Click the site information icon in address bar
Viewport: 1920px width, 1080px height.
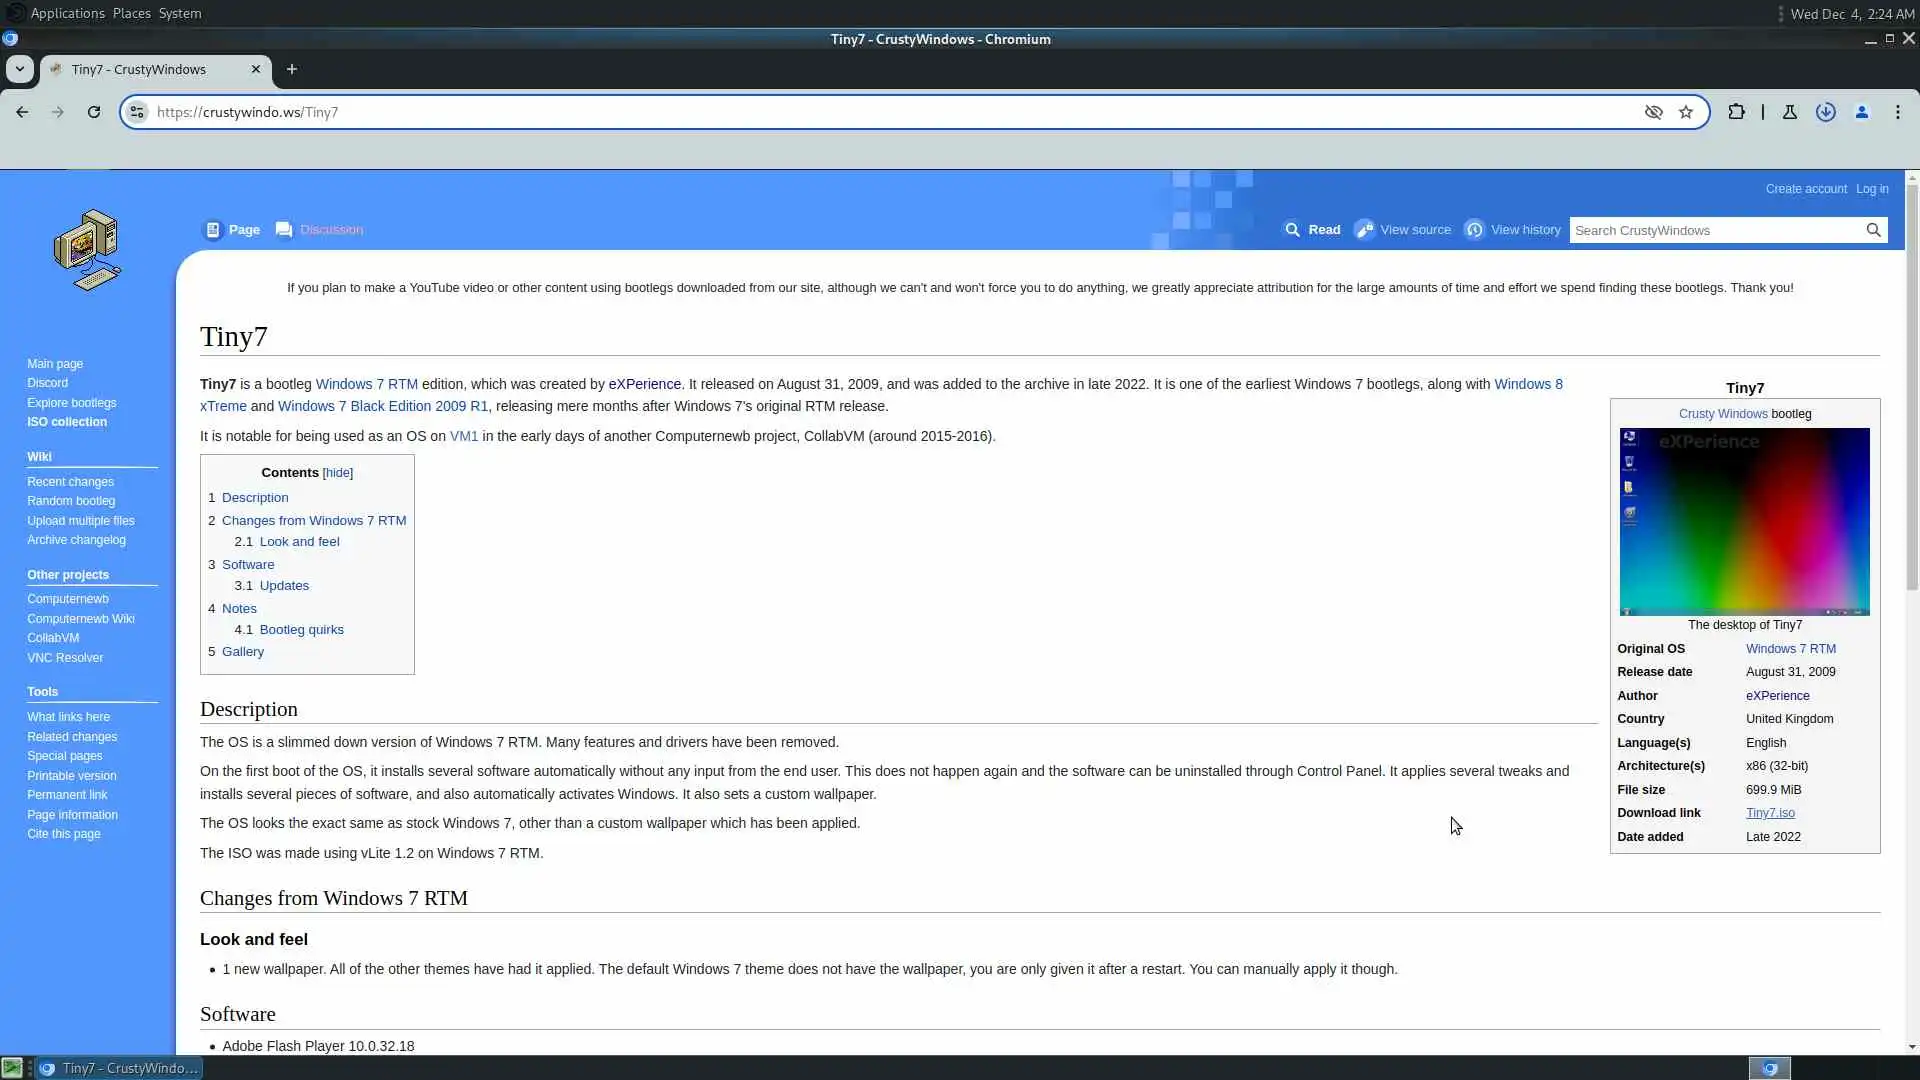tap(138, 112)
